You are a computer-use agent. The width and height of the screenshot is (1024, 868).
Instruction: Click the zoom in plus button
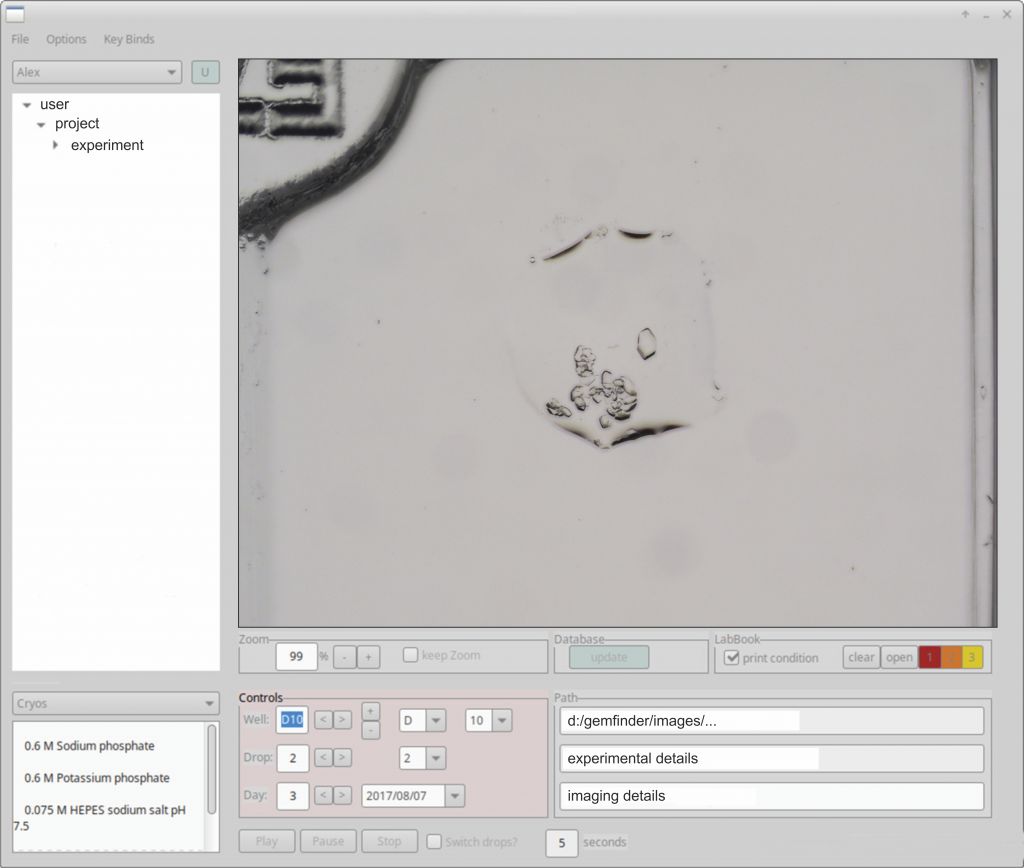368,657
